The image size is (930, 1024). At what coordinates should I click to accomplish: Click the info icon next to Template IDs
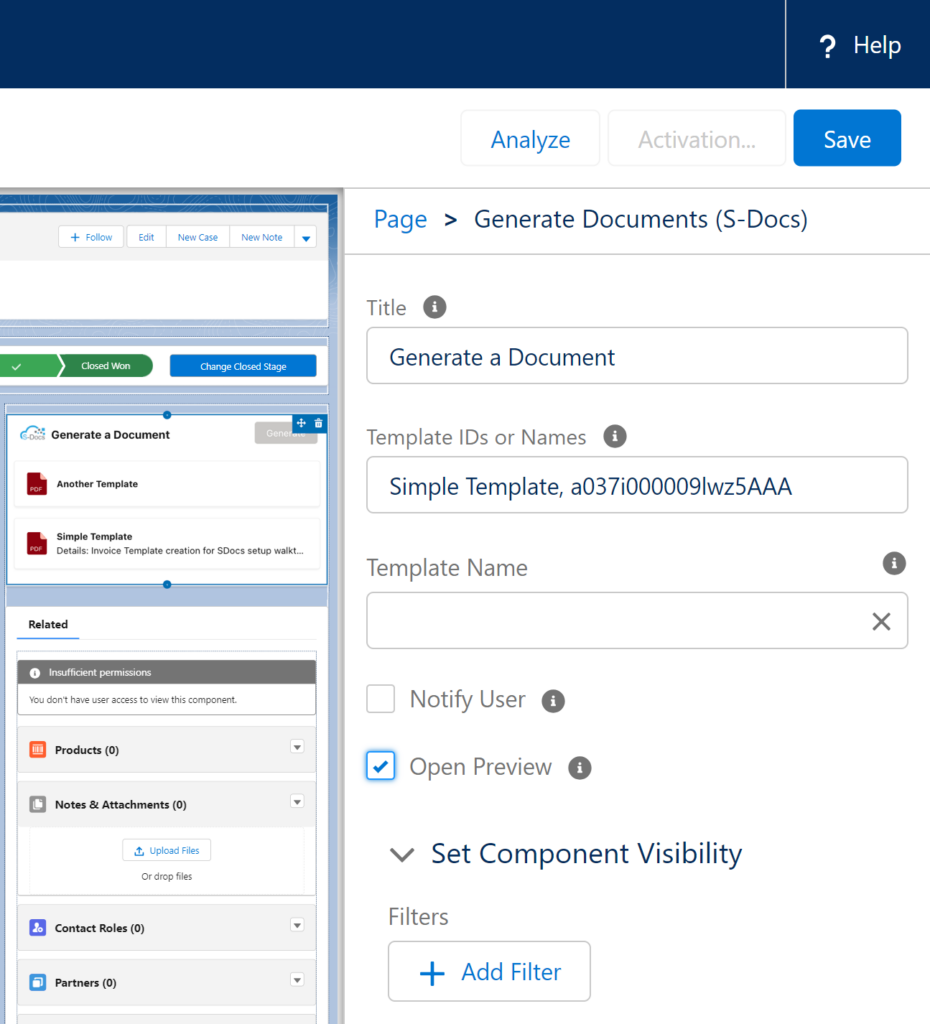click(x=615, y=436)
